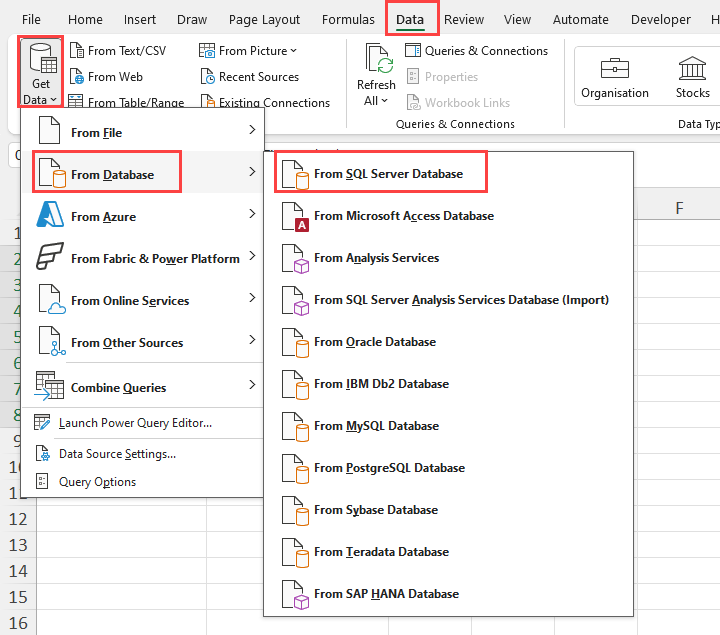This screenshot has height=635, width=720.
Task: Open the From Picture dropdown arrow
Action: pos(294,51)
